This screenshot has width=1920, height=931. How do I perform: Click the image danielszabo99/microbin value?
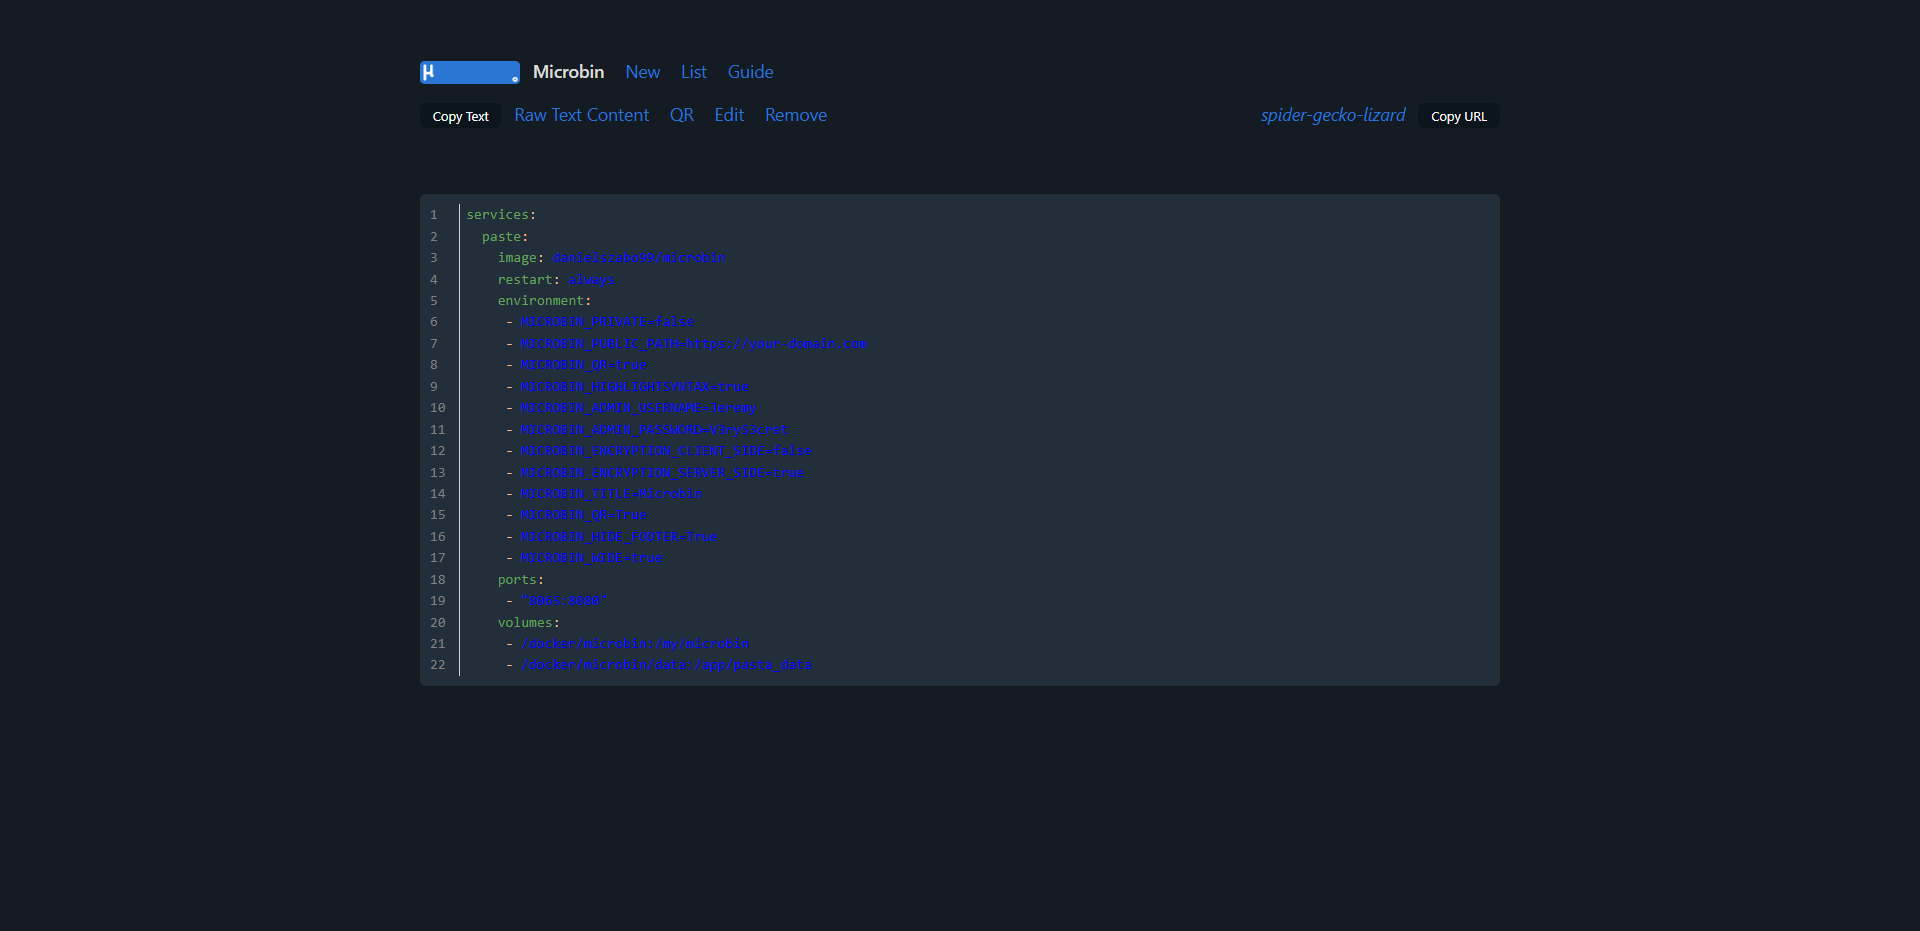tap(639, 258)
